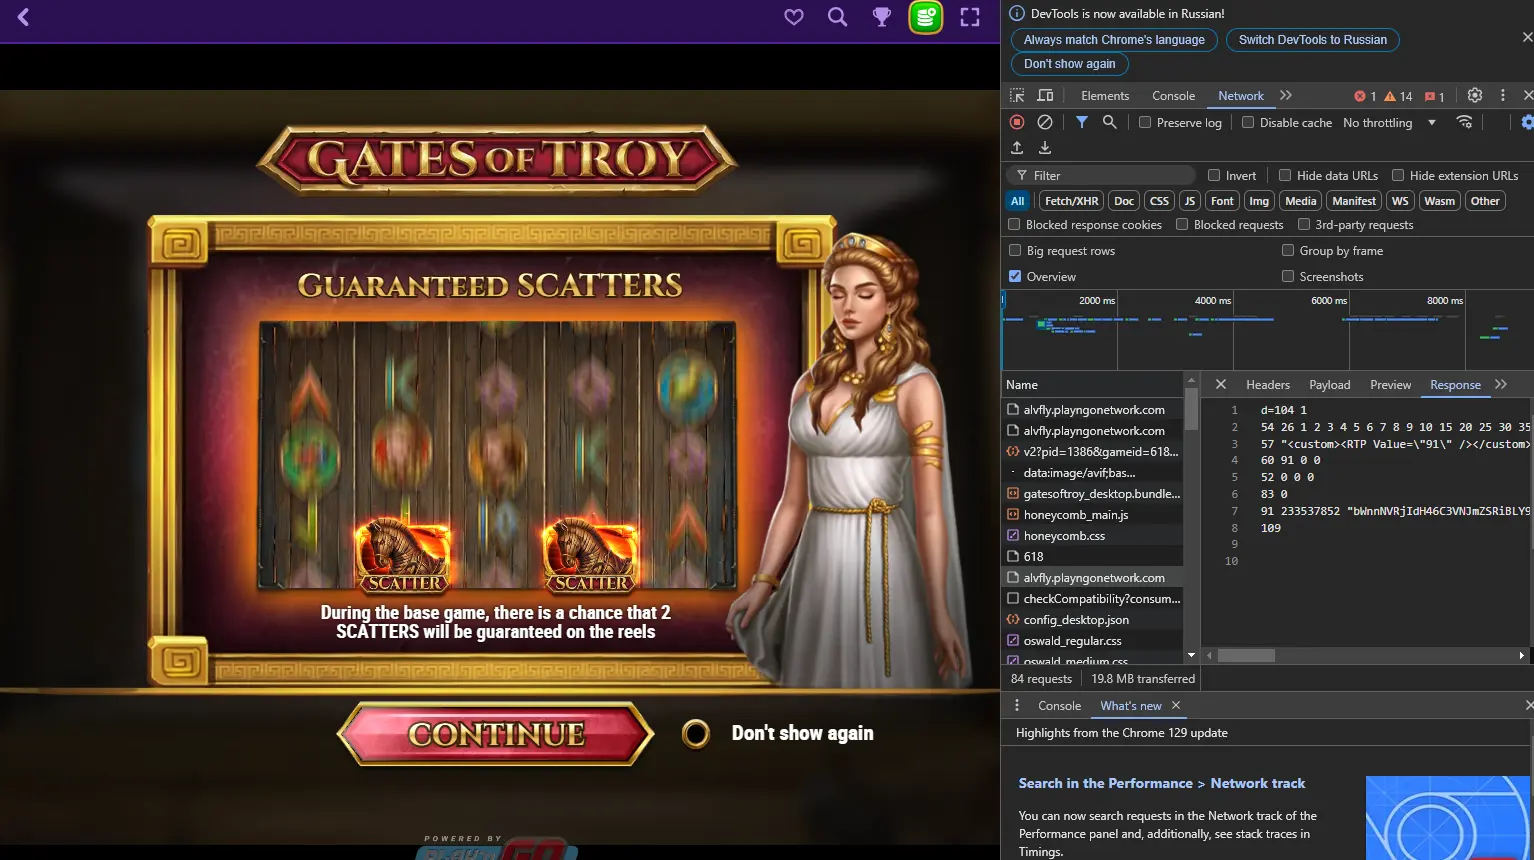Filter requests by WS type

pos(1400,201)
